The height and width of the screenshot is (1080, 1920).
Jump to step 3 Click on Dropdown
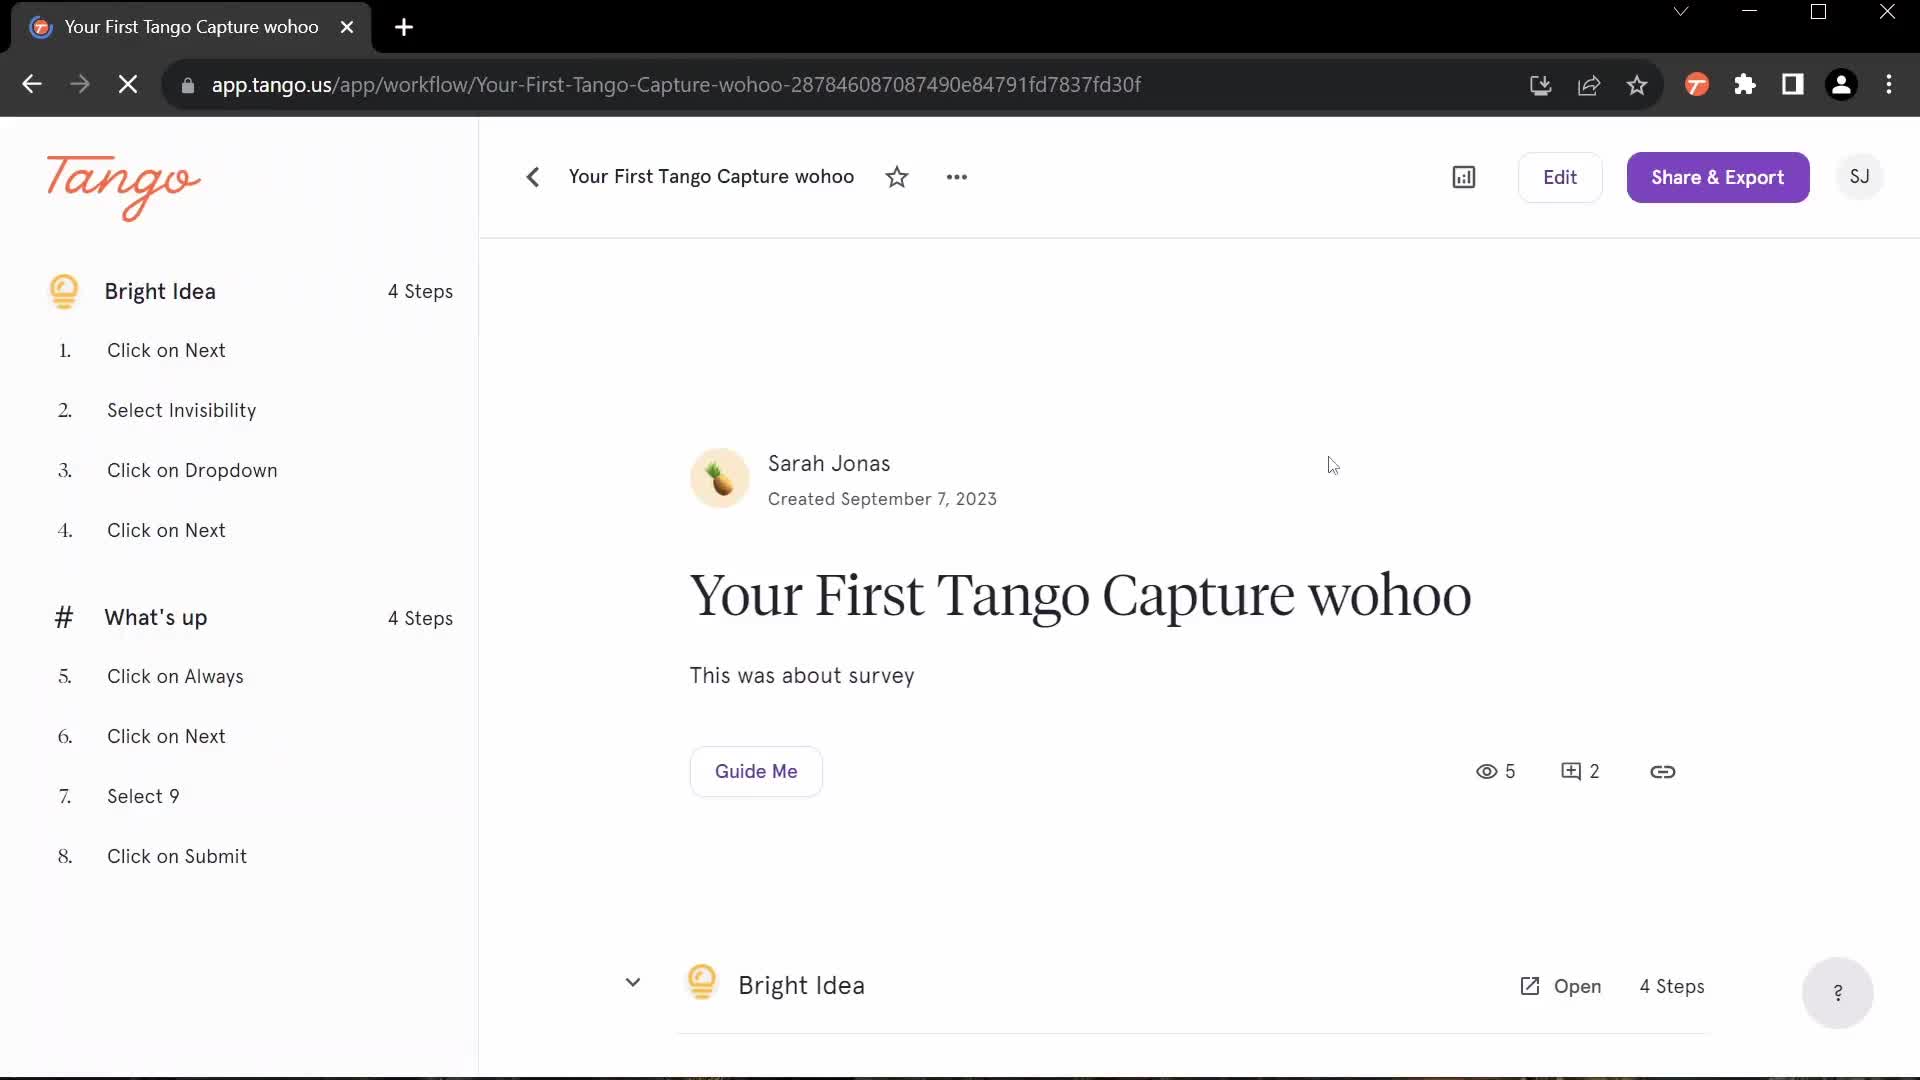[x=192, y=470]
